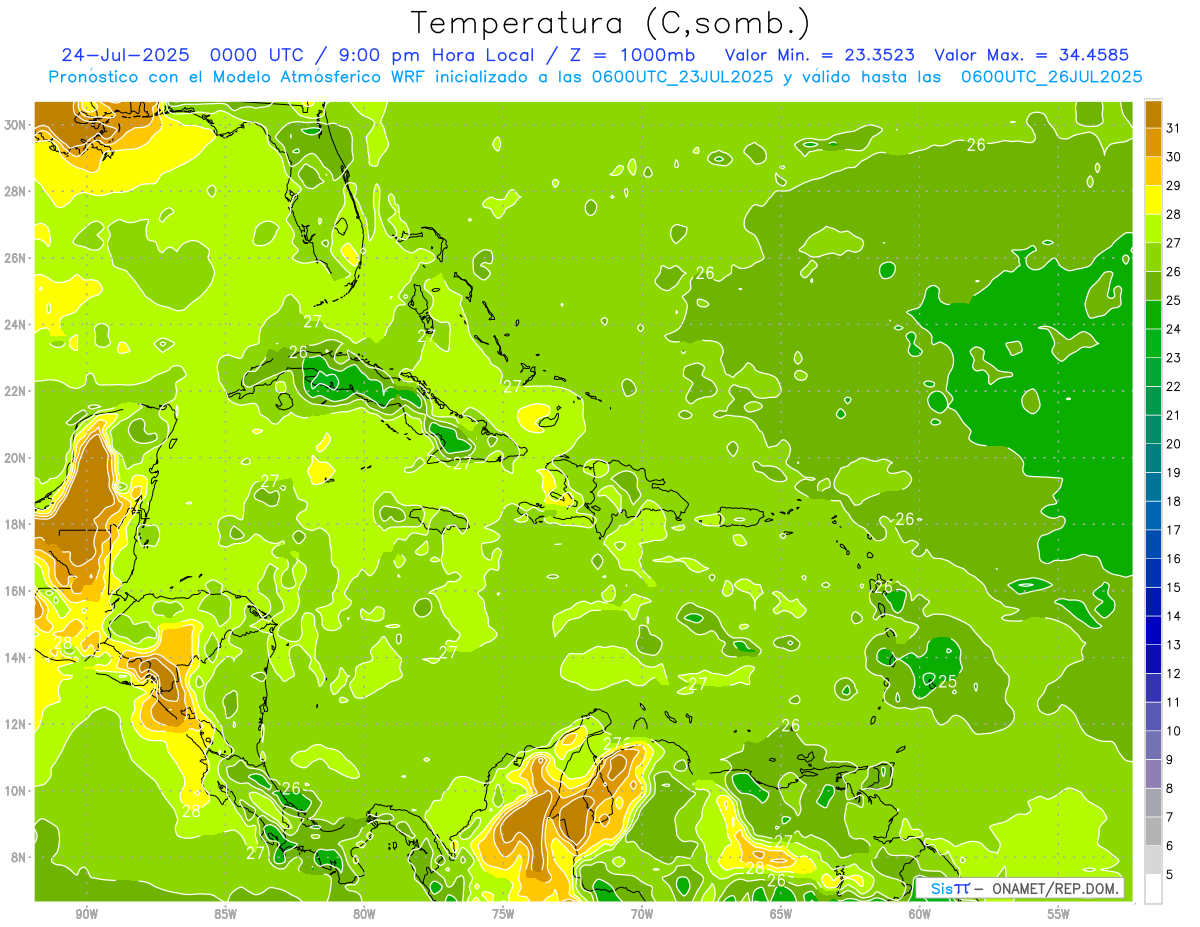Click the 'Sisπ' logo text
This screenshot has height=927, width=1200.
click(949, 888)
